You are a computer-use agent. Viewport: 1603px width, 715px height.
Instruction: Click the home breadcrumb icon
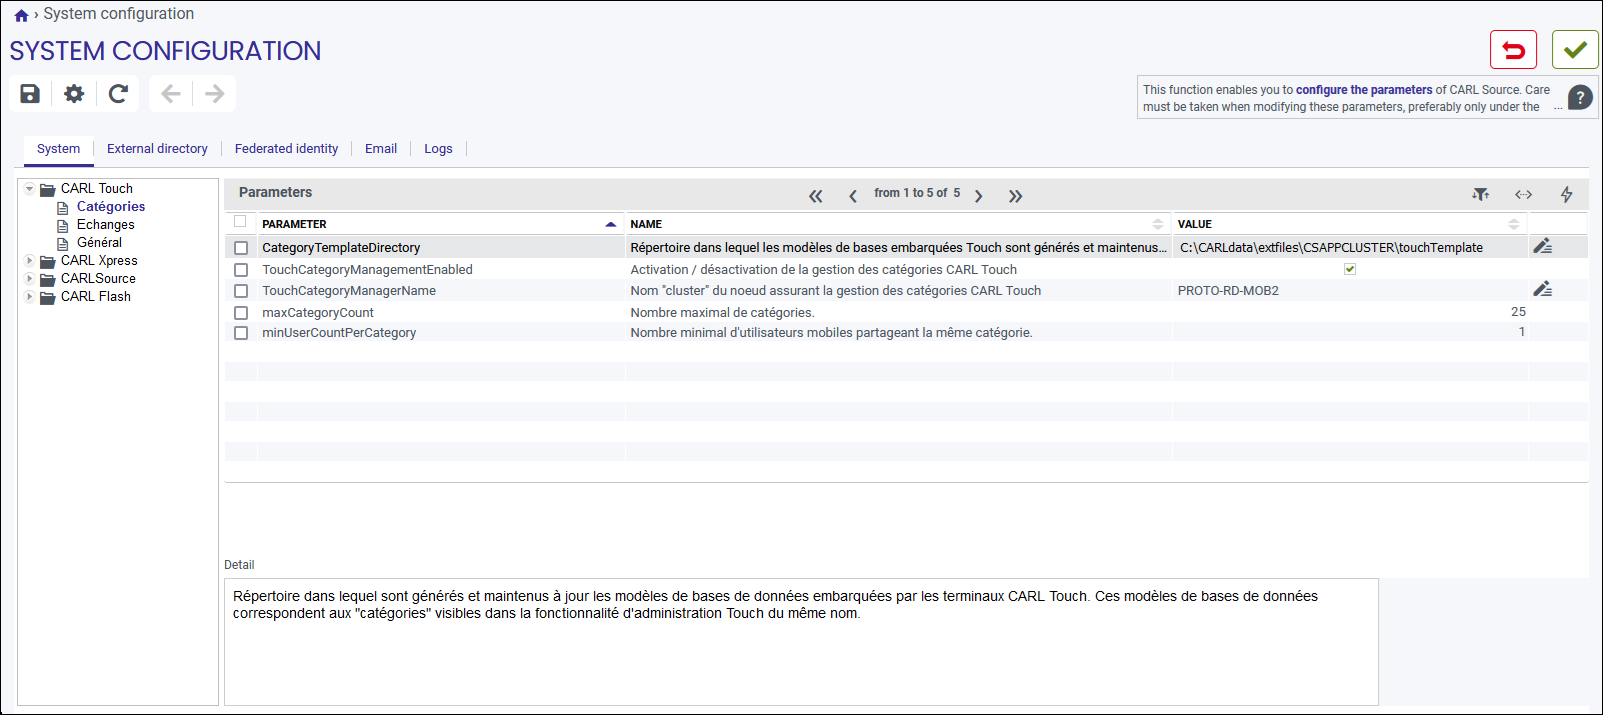click(21, 15)
